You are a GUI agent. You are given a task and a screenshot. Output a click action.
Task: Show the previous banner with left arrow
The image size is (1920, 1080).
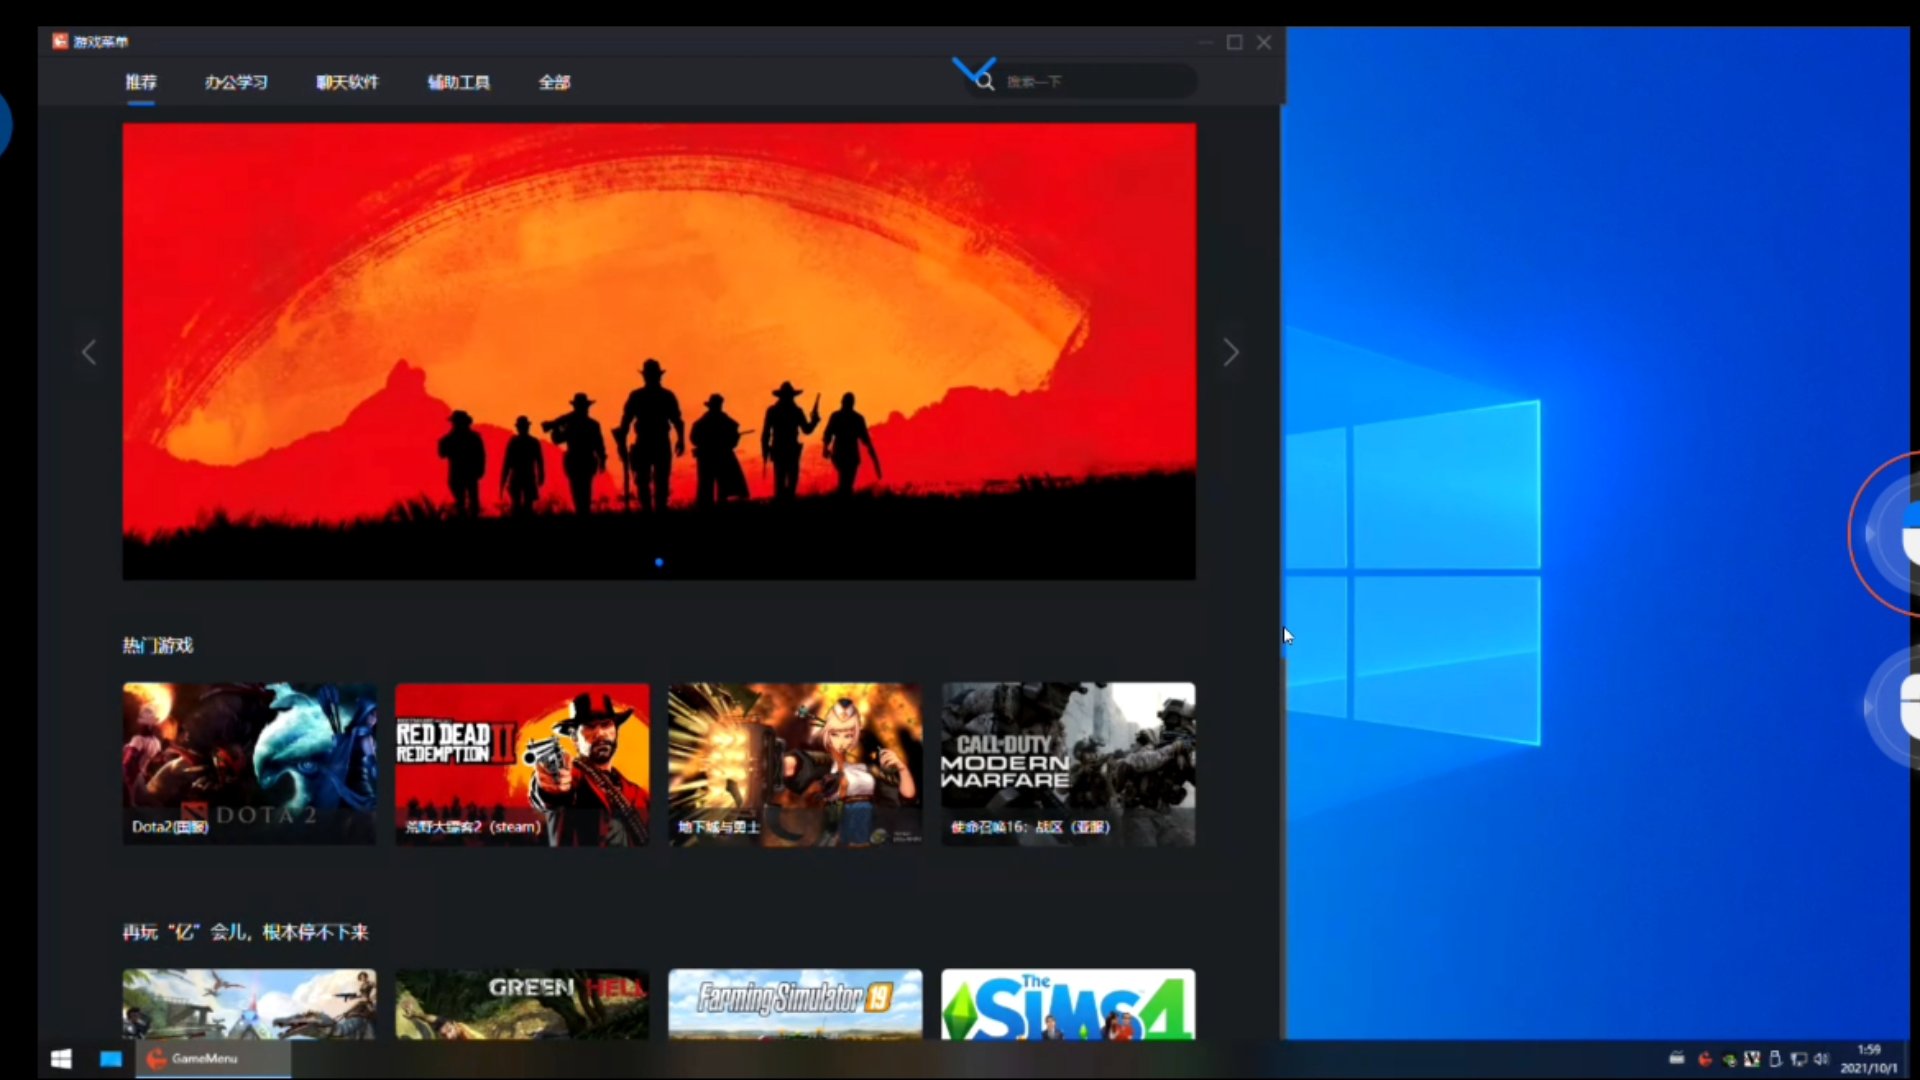coord(89,352)
